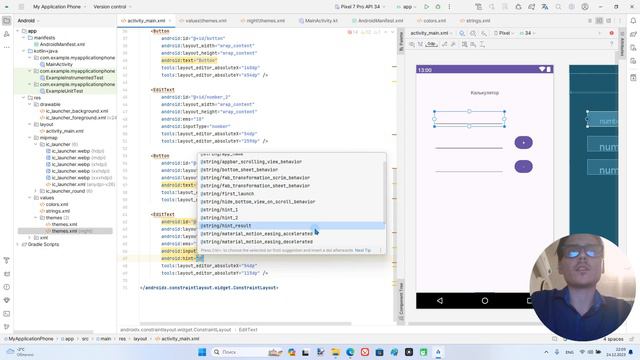The image size is (640, 360).
Task: Choose @string/first_launch suggestion
Action: tap(291, 194)
